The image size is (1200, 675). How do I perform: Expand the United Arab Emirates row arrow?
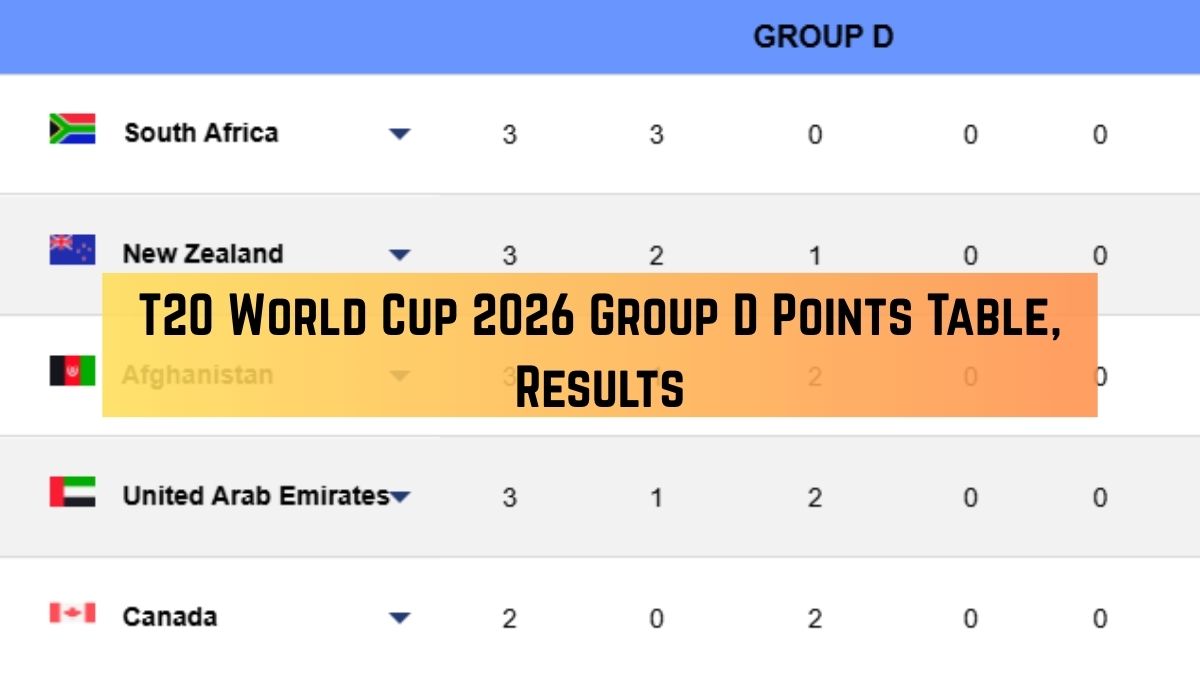[400, 497]
